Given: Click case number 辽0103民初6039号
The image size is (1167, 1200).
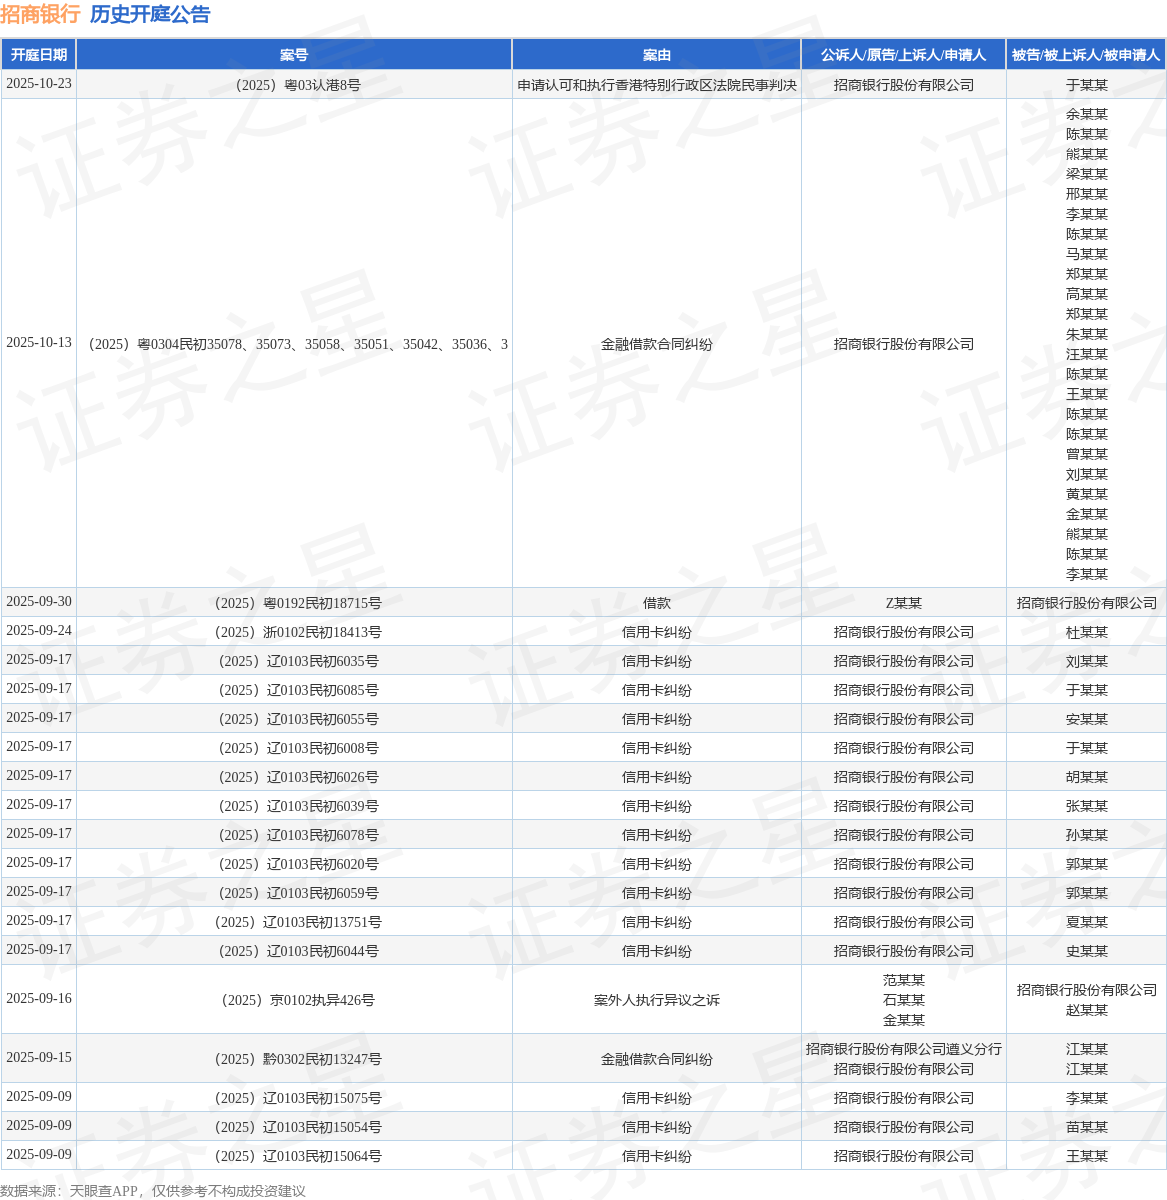Looking at the screenshot, I should [294, 806].
